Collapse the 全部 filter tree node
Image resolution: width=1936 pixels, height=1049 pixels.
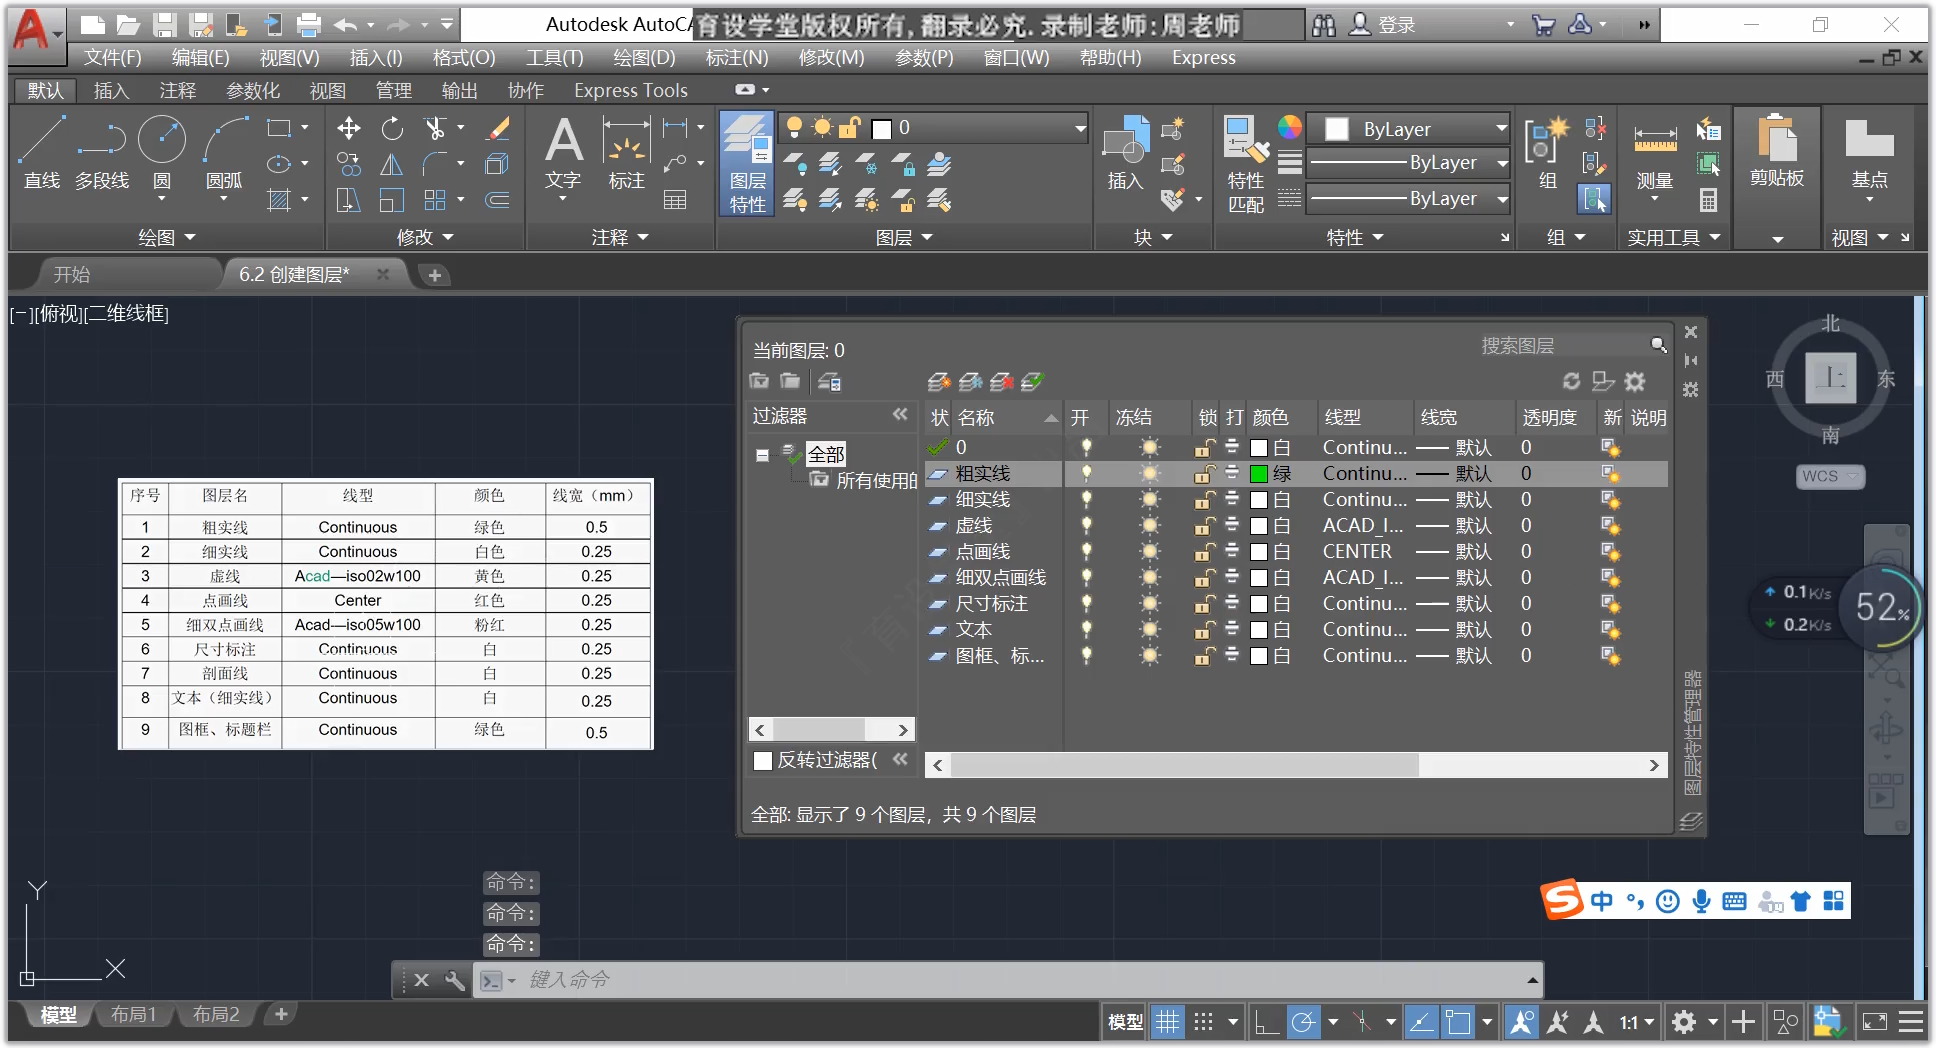coord(762,455)
